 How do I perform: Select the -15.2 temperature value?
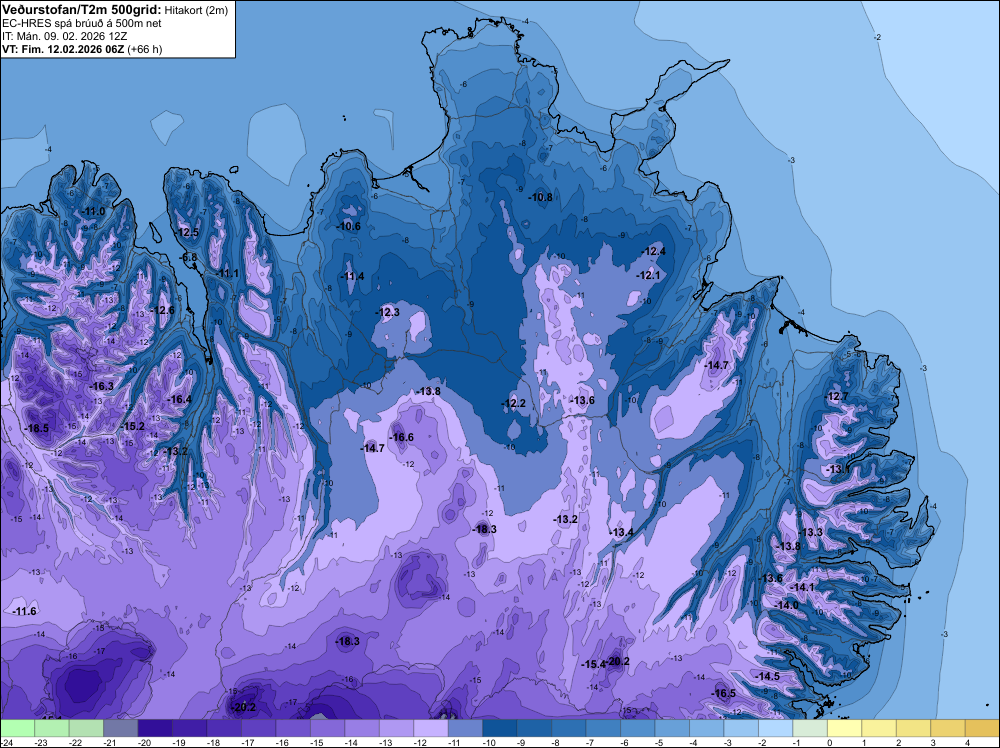133,426
